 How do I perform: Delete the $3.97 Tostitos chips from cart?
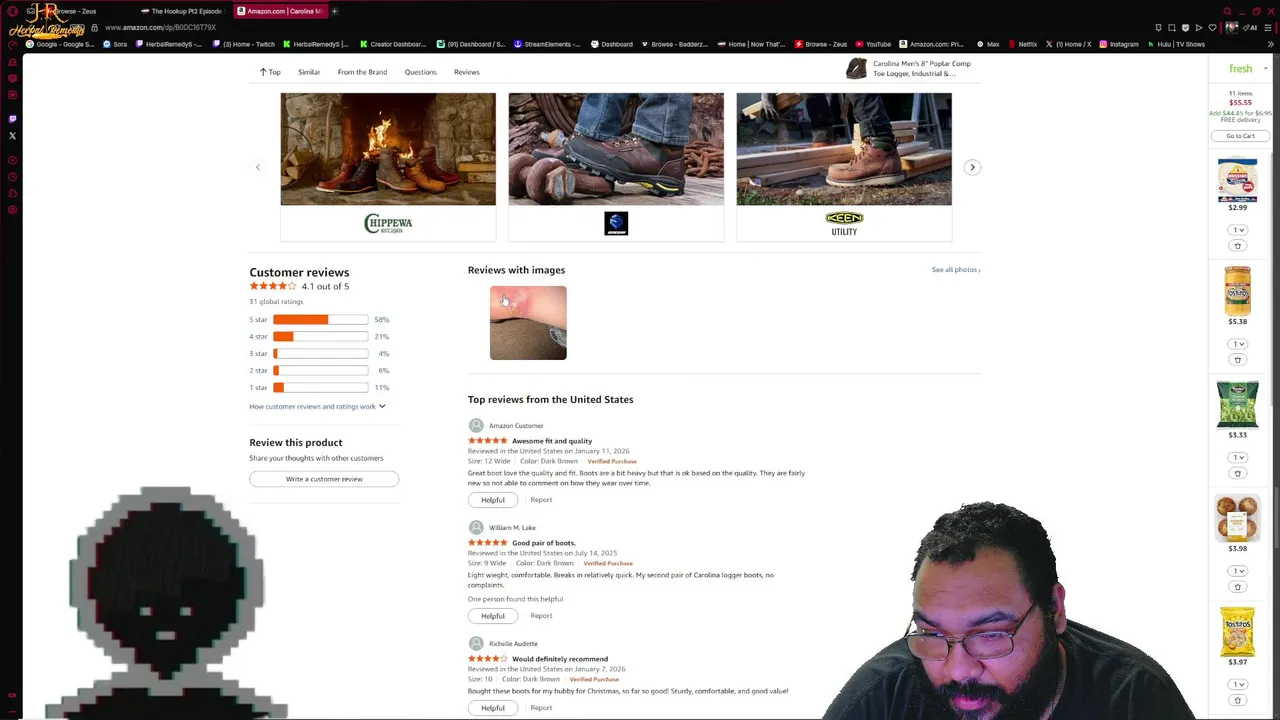[x=1238, y=701]
